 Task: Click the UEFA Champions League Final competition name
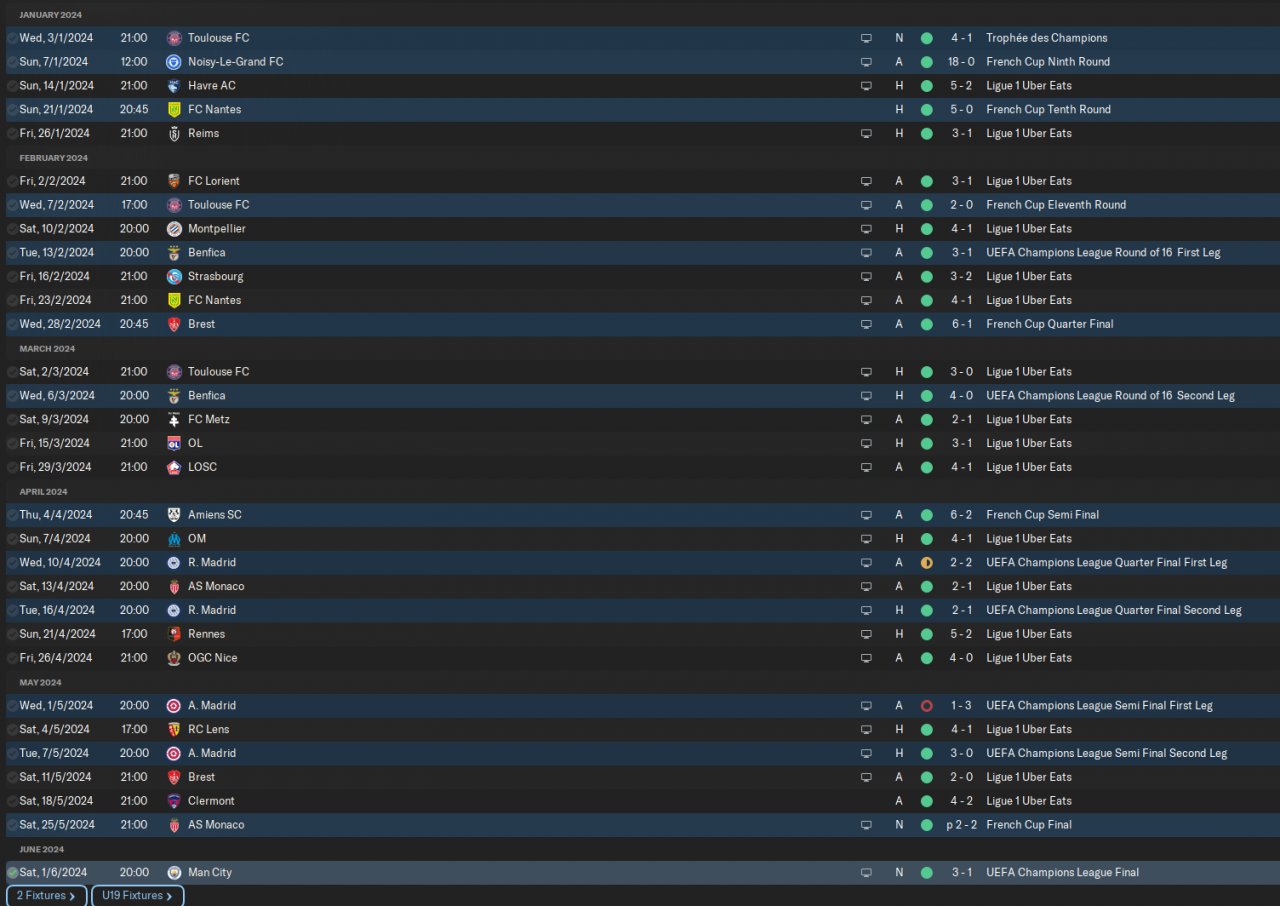(x=1062, y=873)
